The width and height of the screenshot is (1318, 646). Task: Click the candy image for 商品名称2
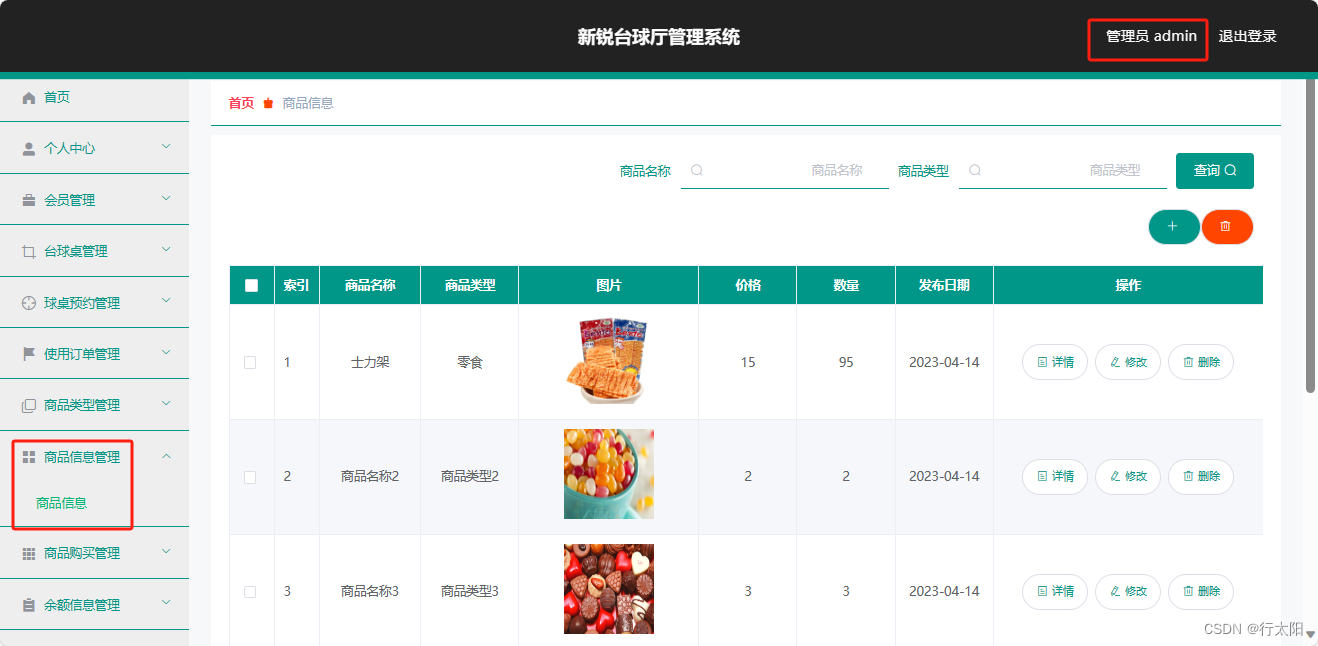click(x=609, y=474)
